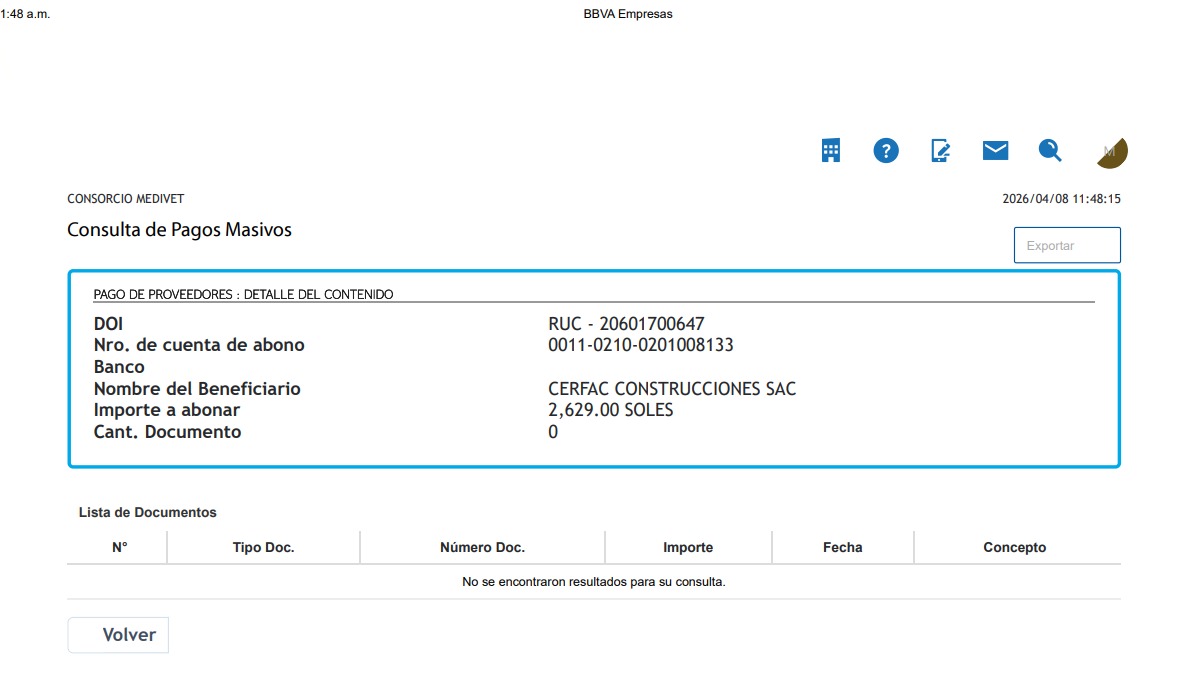Select the Fecha column header

842,547
